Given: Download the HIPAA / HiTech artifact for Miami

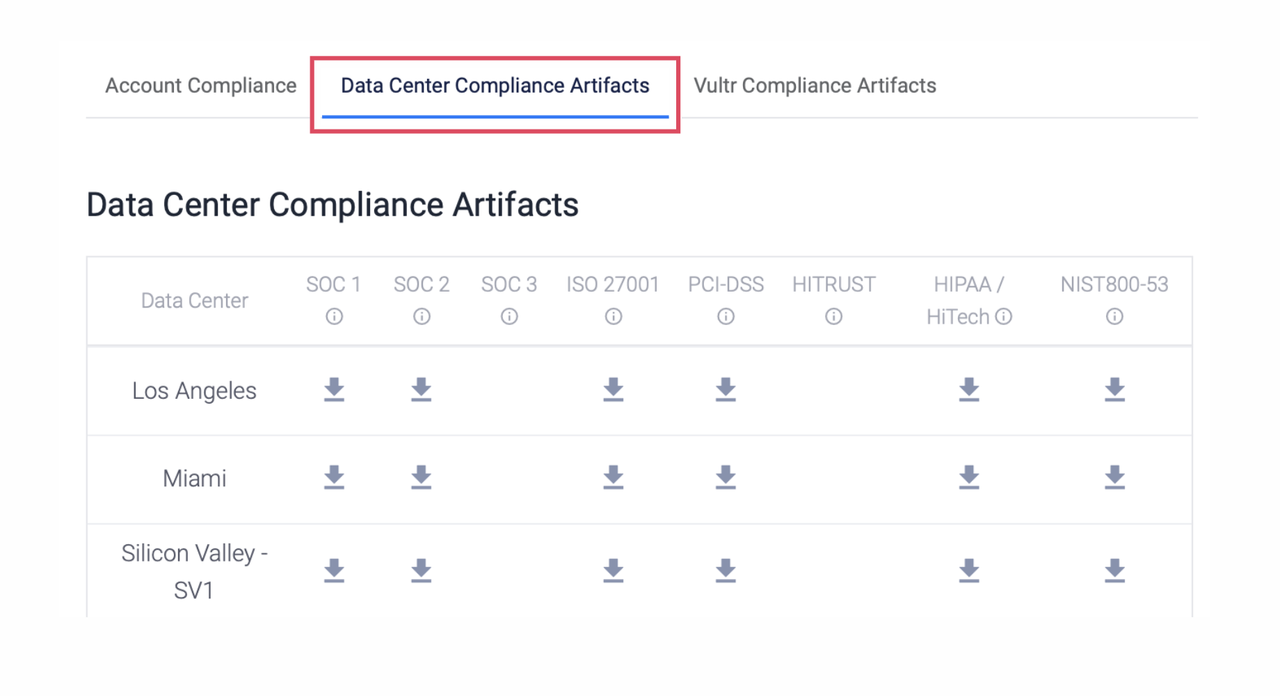Looking at the screenshot, I should pos(968,478).
